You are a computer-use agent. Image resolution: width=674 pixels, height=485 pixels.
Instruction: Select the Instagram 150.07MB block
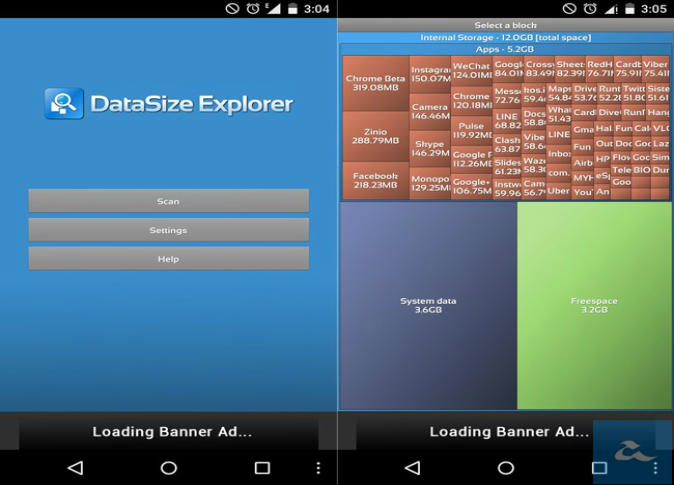tap(430, 74)
